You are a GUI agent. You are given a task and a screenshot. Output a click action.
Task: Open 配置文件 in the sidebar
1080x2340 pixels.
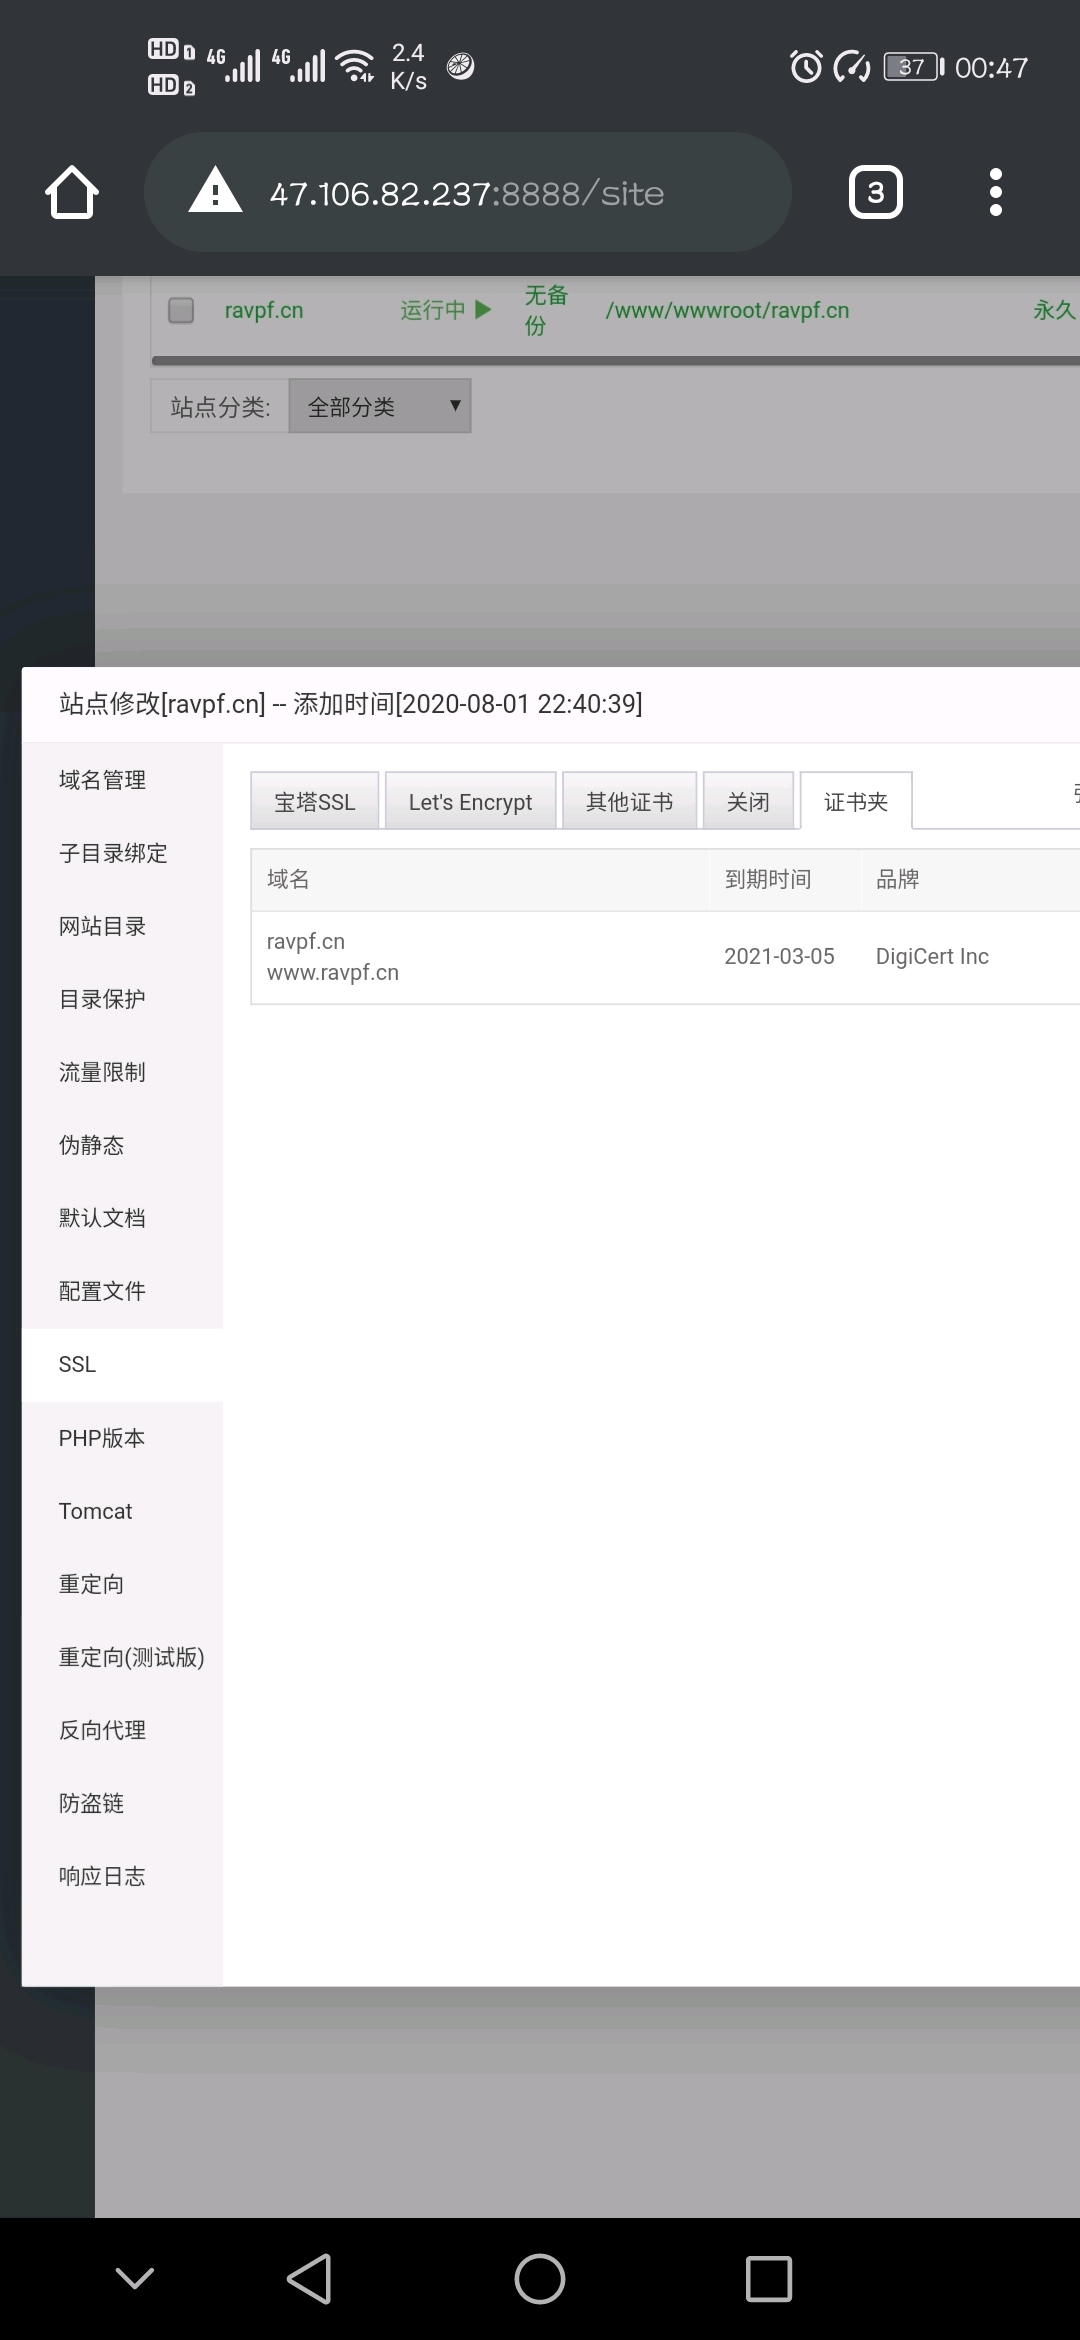pos(122,1291)
